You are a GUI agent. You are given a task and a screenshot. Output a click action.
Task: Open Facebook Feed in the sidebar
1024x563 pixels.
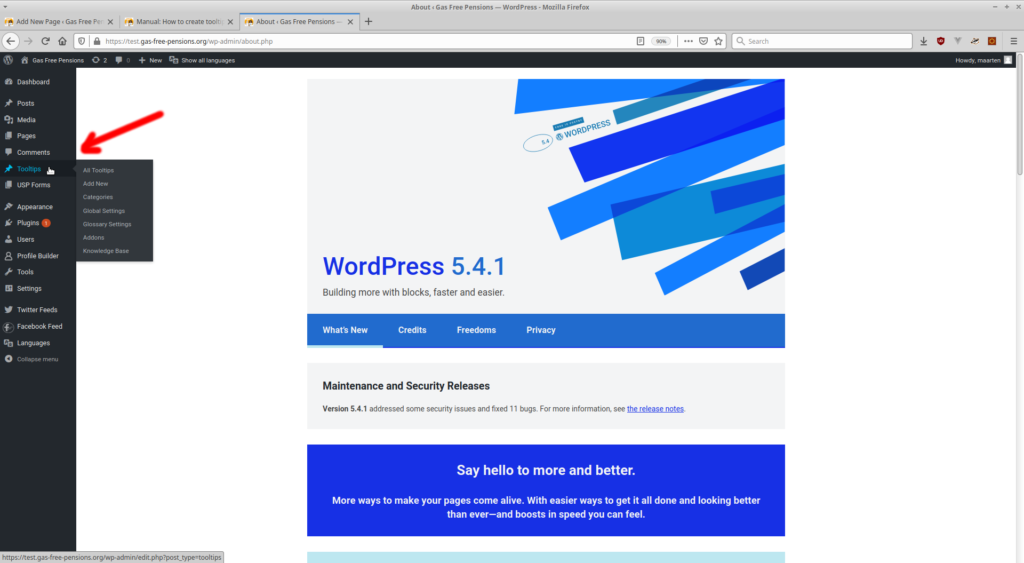(x=38, y=326)
